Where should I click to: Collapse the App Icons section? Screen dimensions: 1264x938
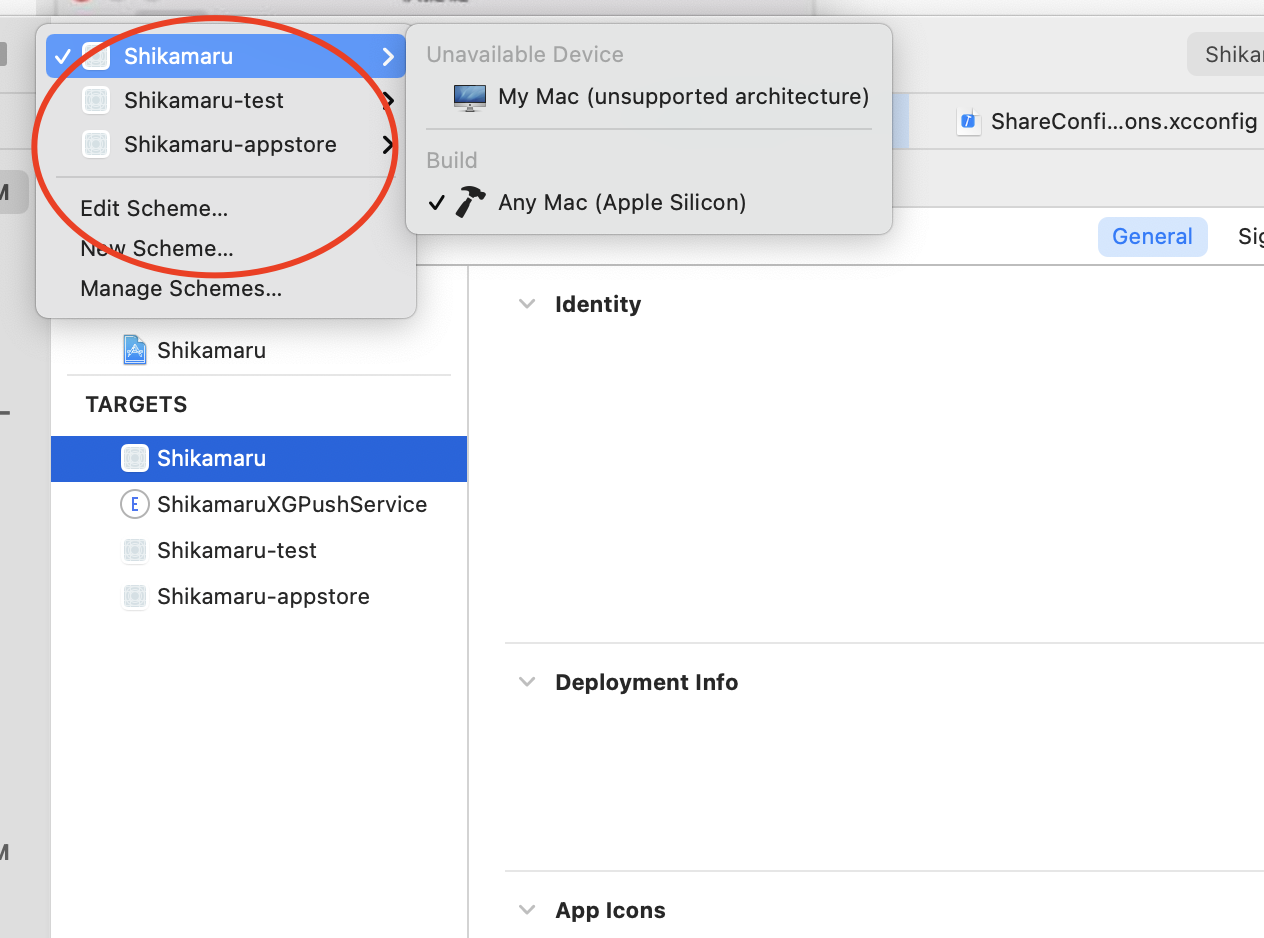pos(527,910)
